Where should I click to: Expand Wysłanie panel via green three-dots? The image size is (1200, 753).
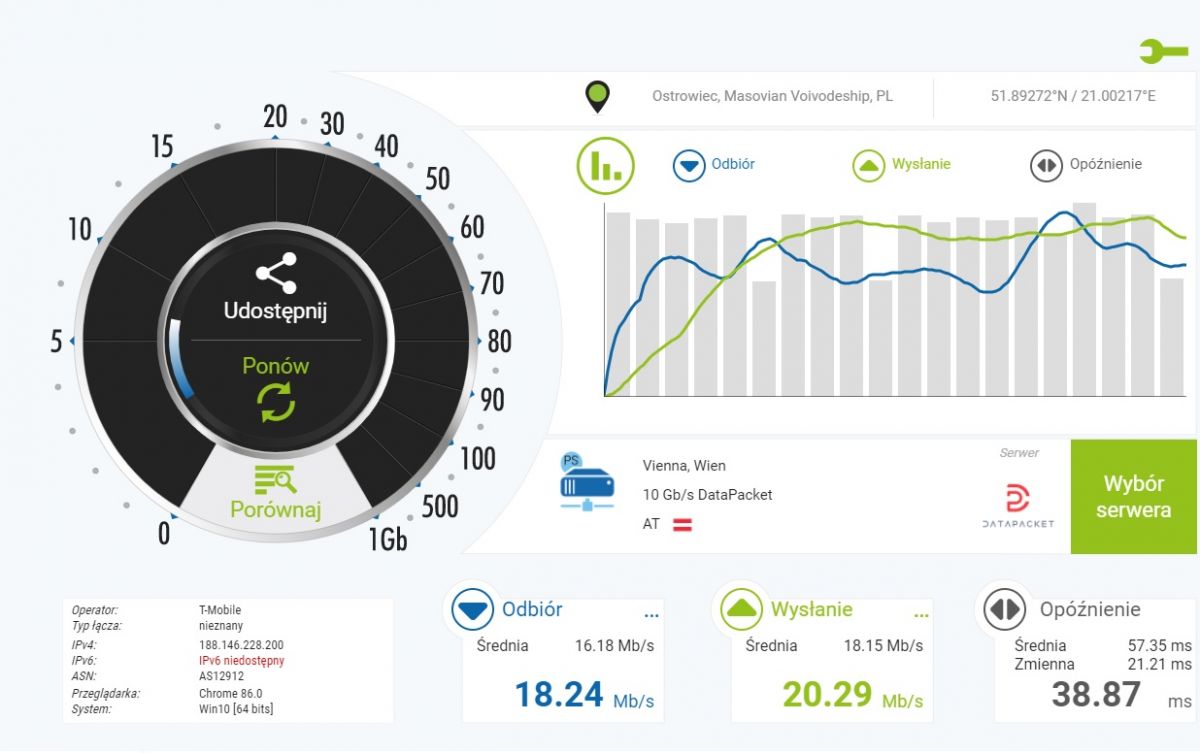tap(921, 614)
